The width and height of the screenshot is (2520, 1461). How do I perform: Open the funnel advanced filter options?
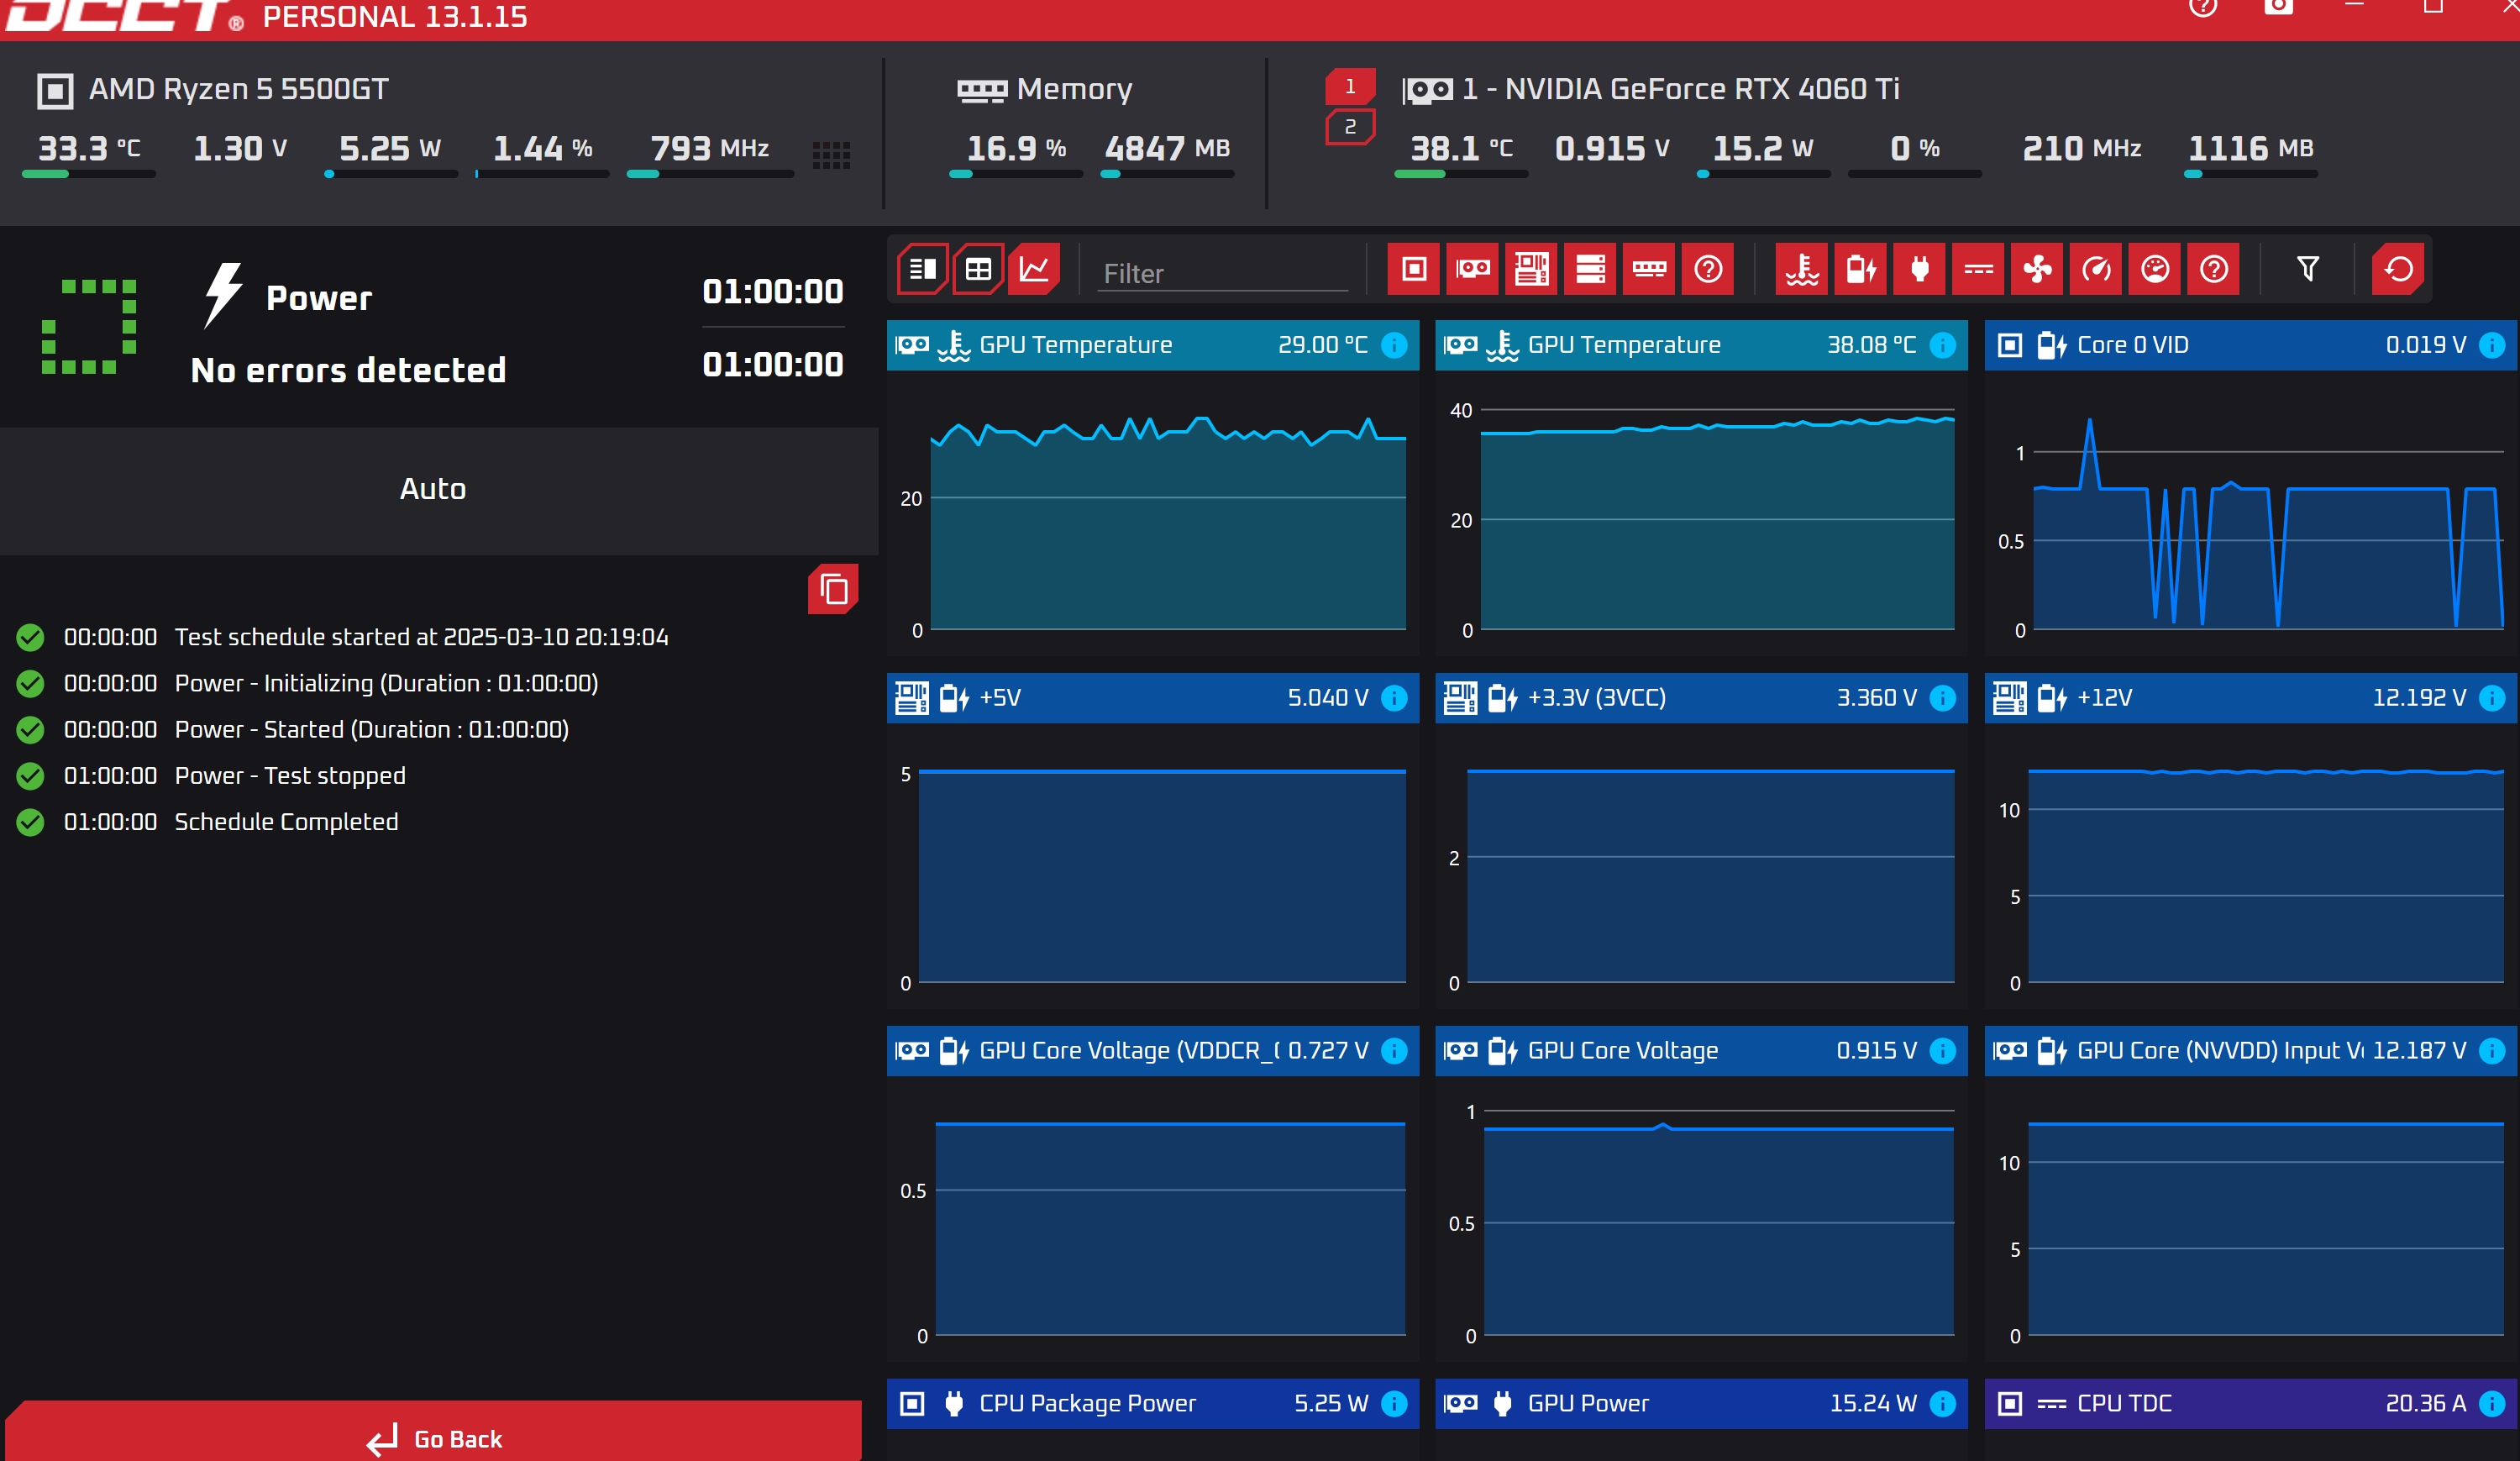coord(2308,269)
